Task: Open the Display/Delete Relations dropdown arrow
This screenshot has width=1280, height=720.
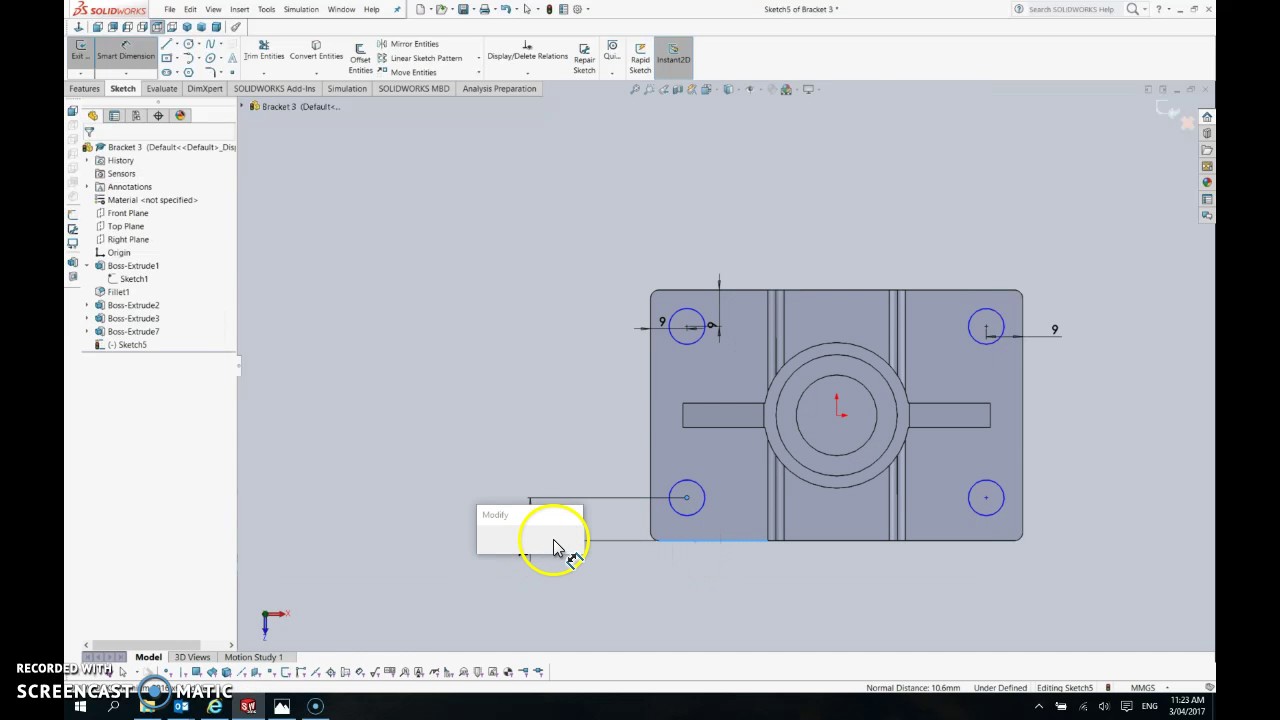Action: pyautogui.click(x=527, y=72)
